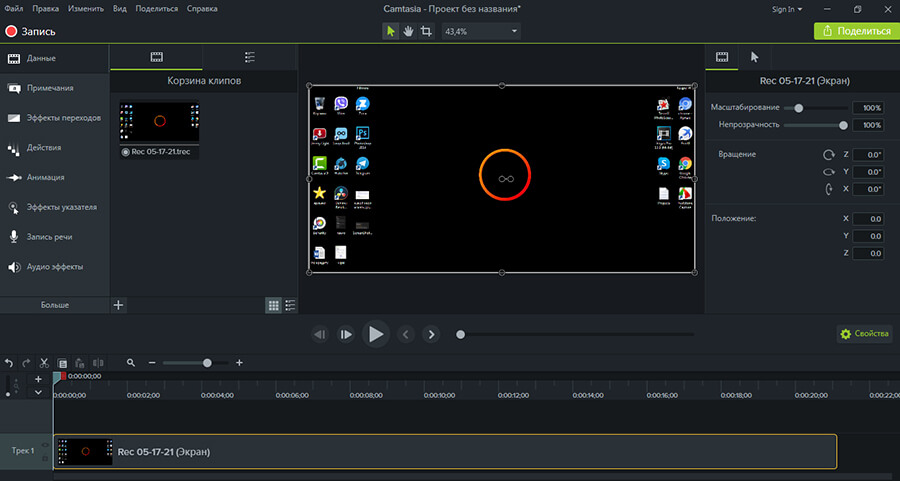900x481 pixels.
Task: Click the Свойства button
Action: pos(865,334)
